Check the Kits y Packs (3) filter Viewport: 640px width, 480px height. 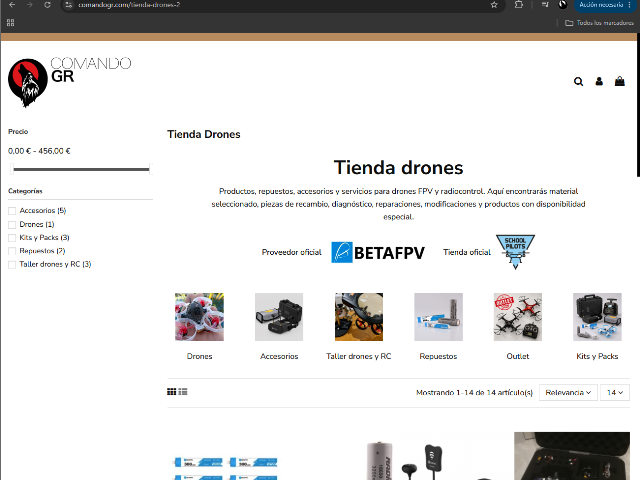tap(12, 238)
